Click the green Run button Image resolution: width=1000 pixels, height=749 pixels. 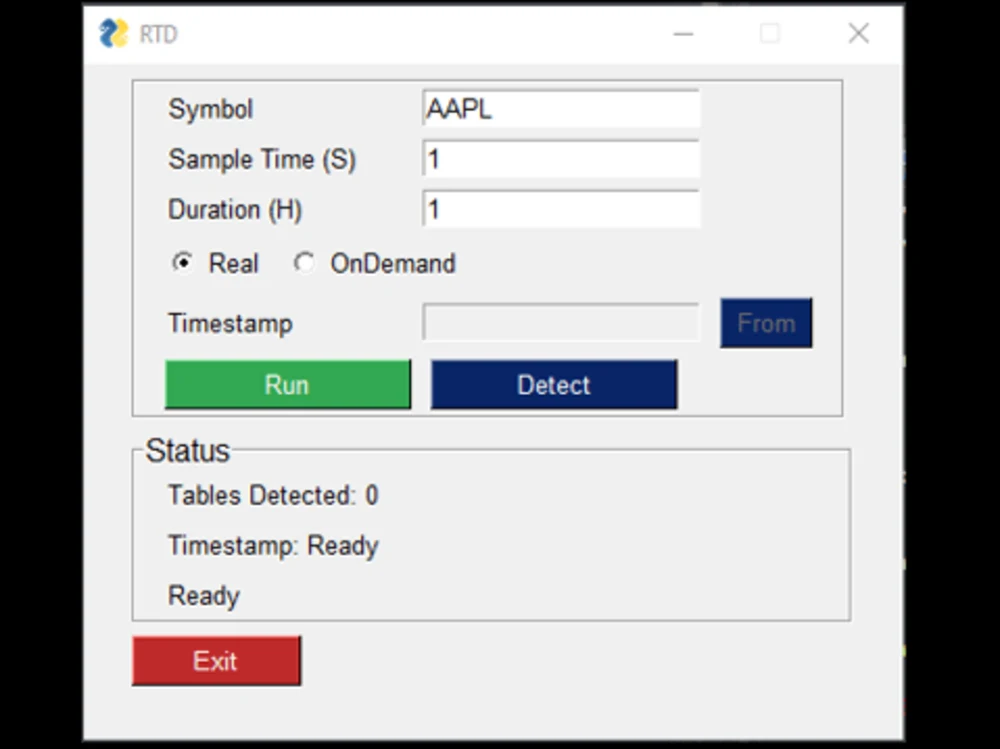[x=287, y=384]
